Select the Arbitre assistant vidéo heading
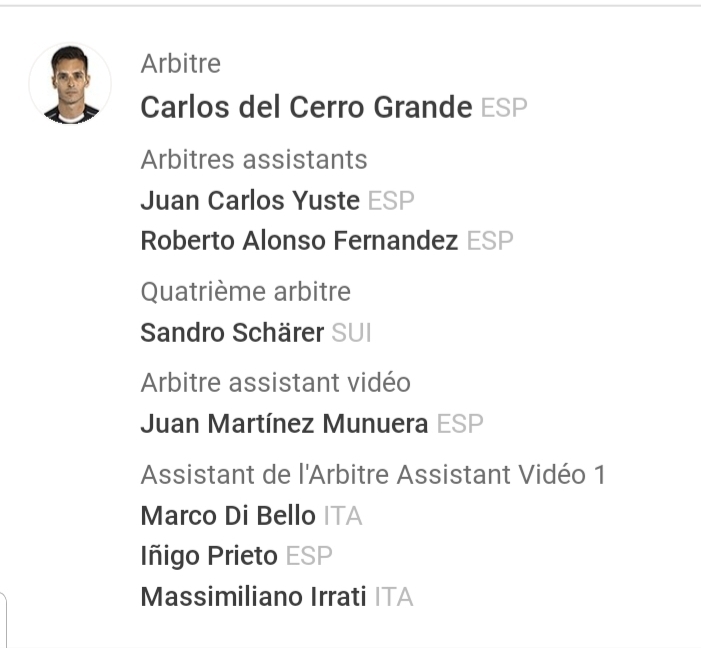The image size is (701, 648). coord(276,383)
